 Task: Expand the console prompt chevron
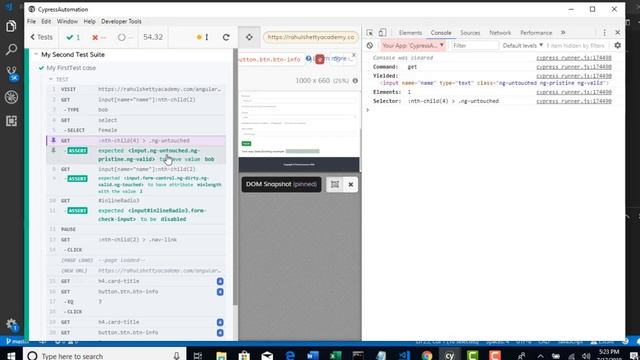click(368, 110)
